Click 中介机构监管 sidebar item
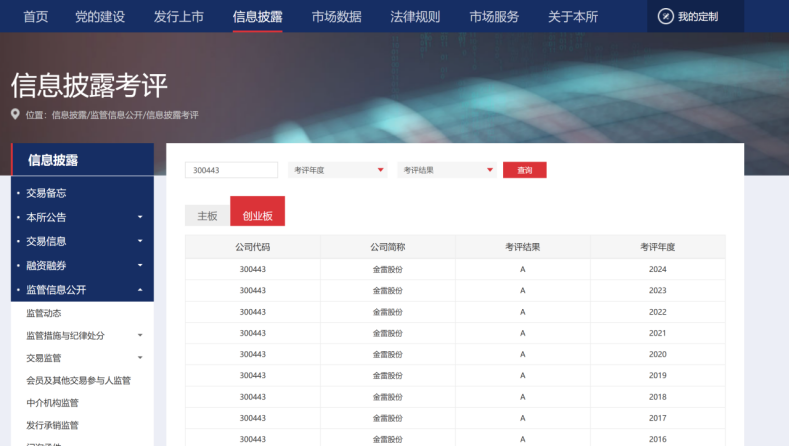This screenshot has width=790, height=446. (52, 403)
